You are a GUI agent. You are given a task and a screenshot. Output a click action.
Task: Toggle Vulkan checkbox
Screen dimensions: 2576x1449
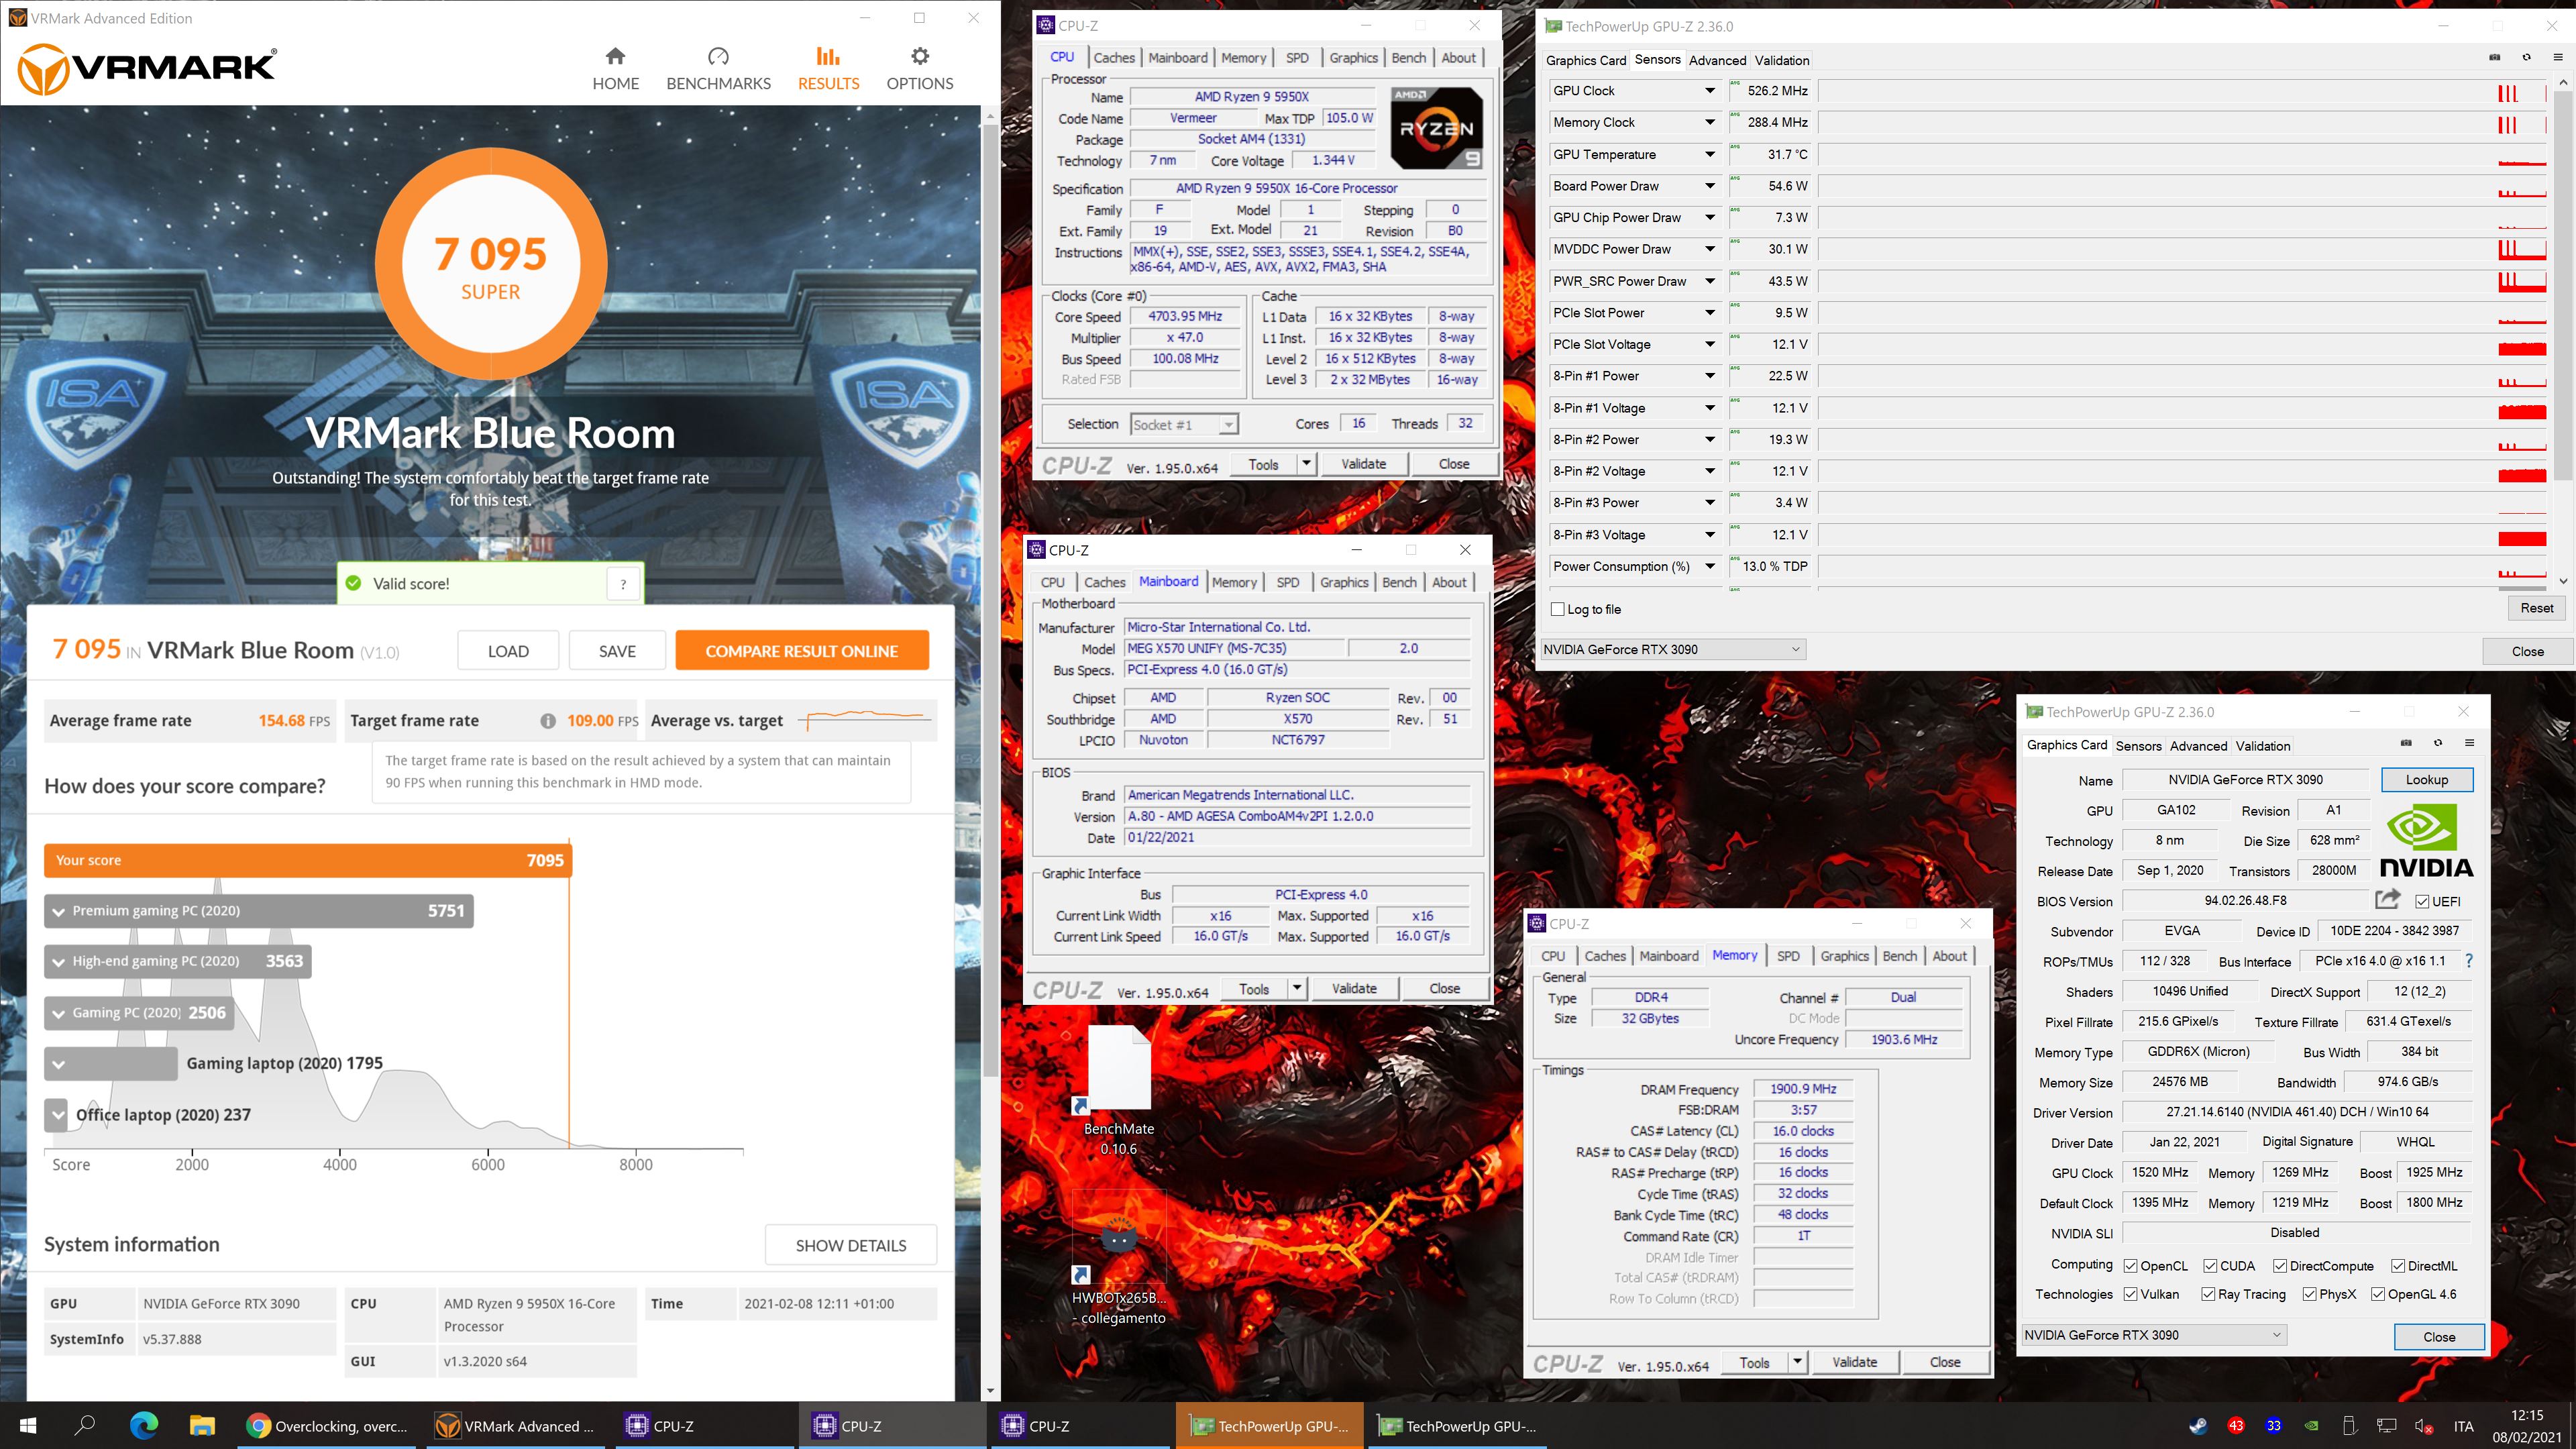[2131, 1294]
